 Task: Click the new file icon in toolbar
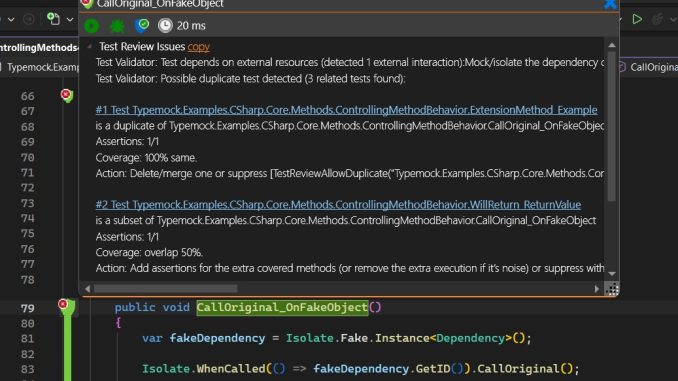coord(53,19)
